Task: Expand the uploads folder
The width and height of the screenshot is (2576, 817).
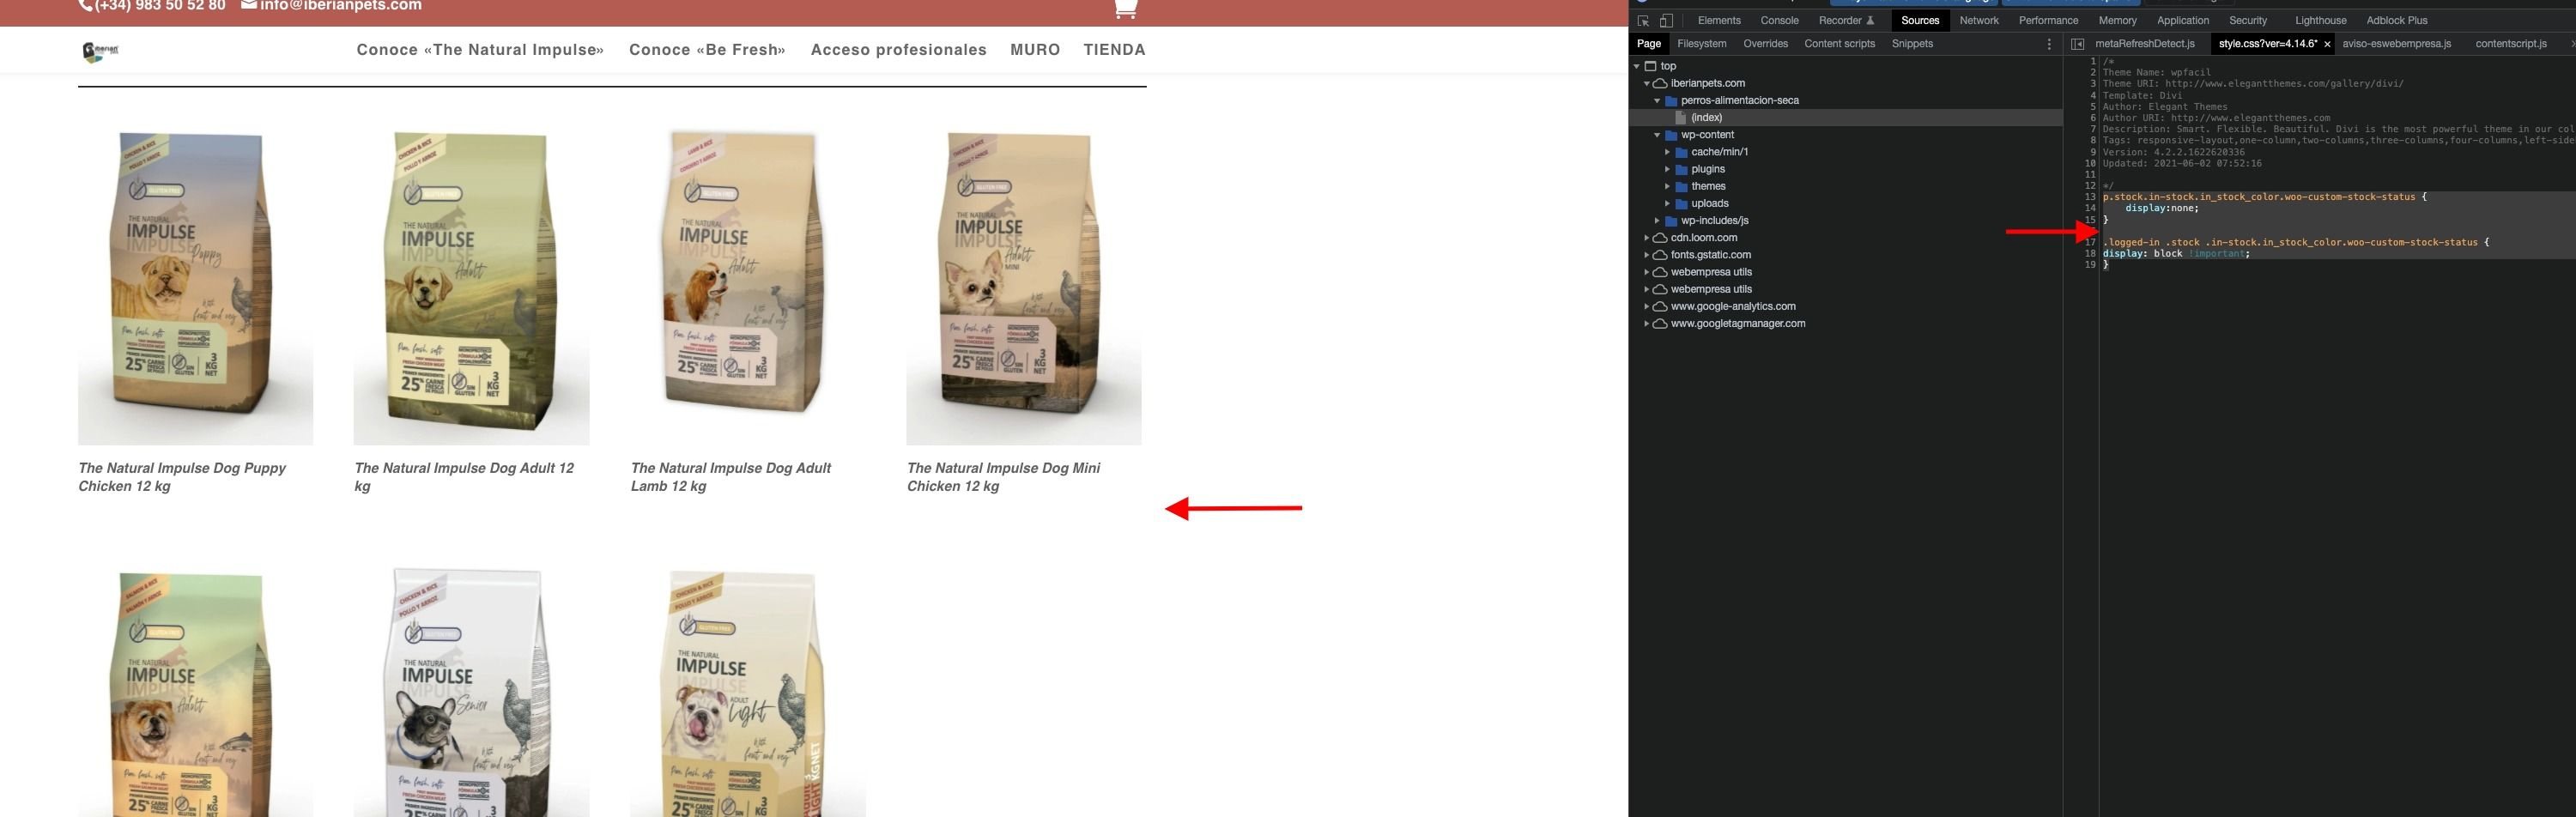Action: [1667, 204]
